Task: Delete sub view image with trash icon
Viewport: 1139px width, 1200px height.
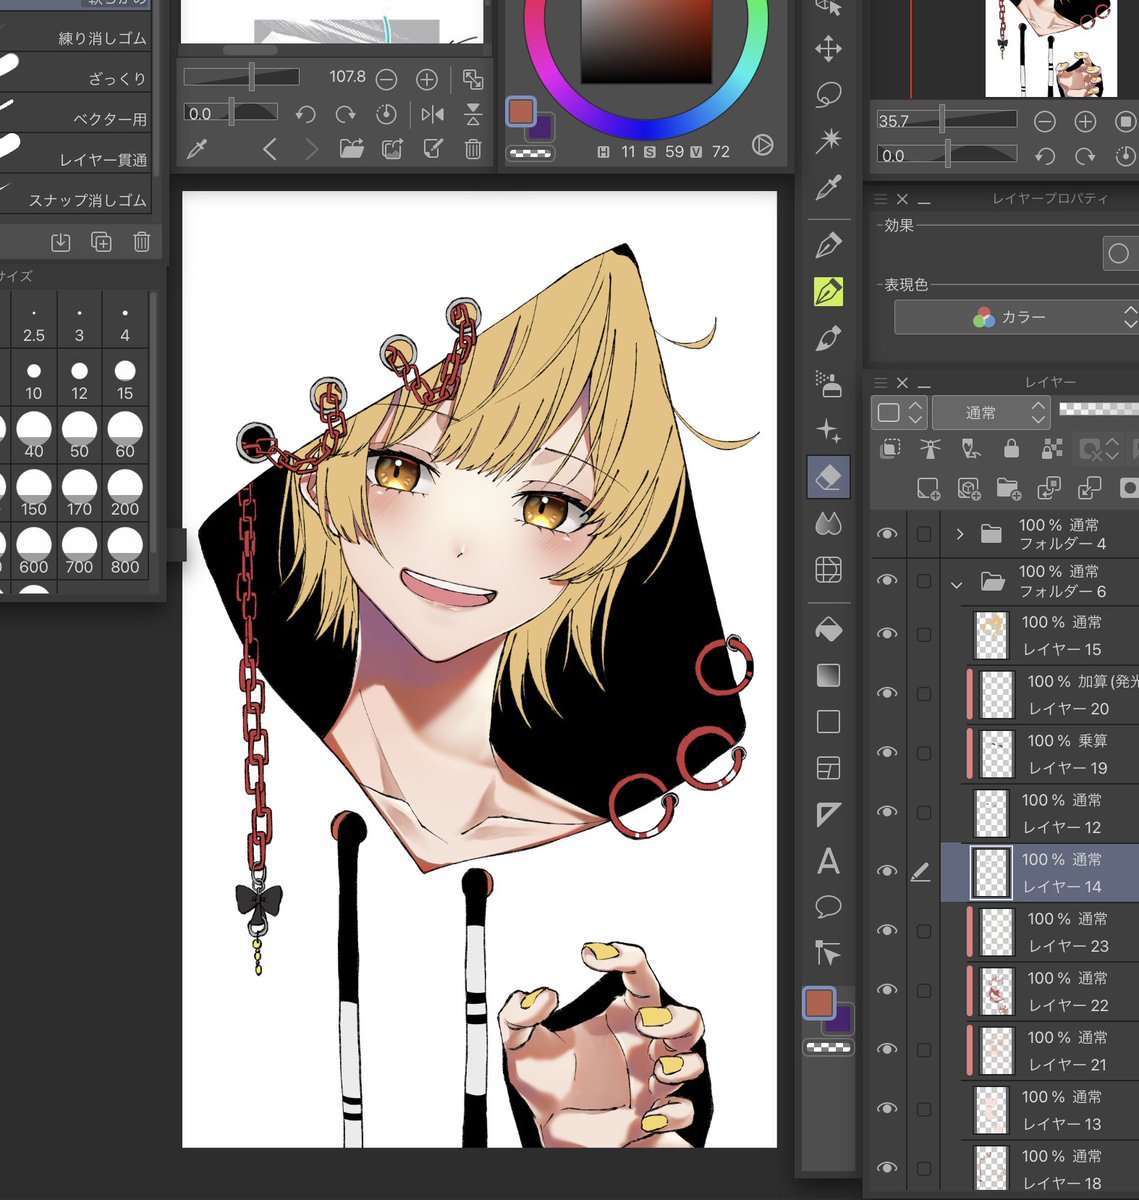Action: (x=473, y=150)
